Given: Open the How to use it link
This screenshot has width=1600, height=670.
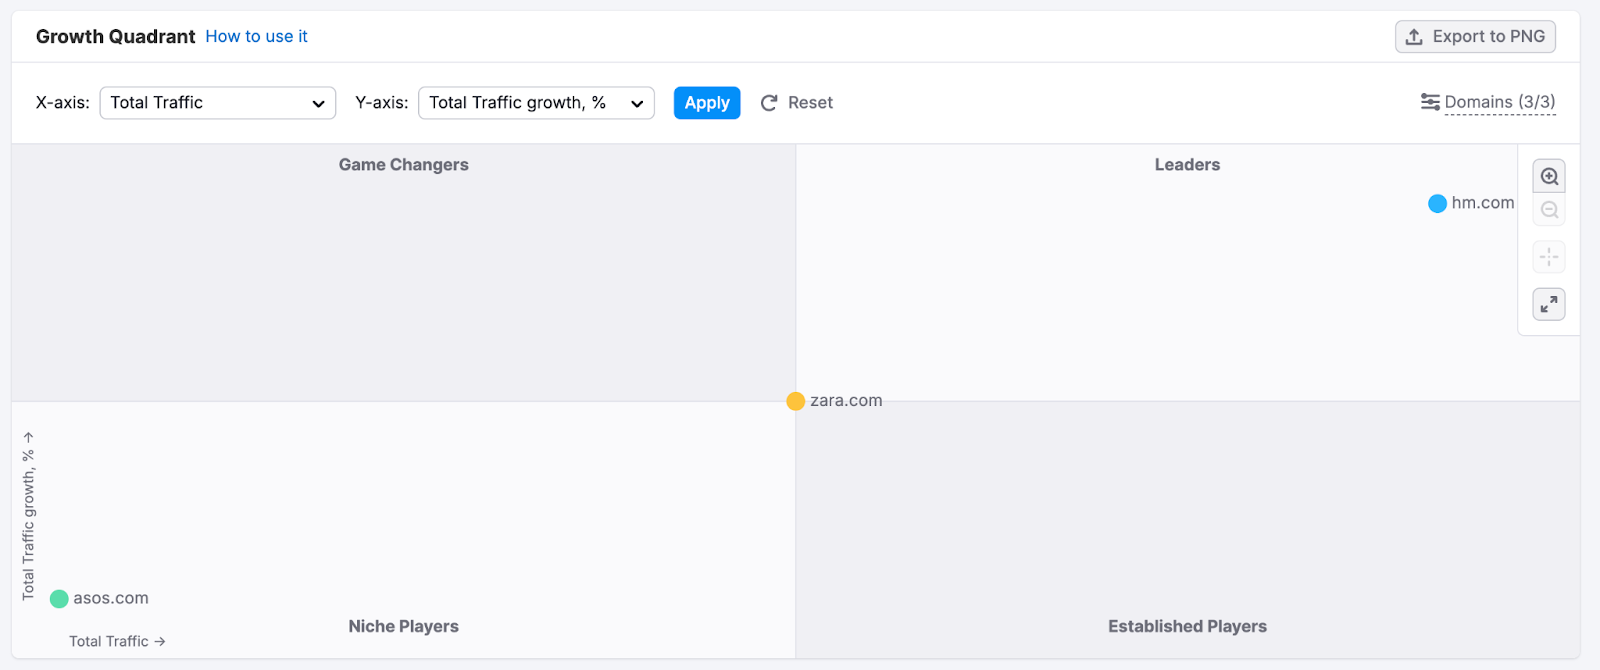Looking at the screenshot, I should point(256,36).
